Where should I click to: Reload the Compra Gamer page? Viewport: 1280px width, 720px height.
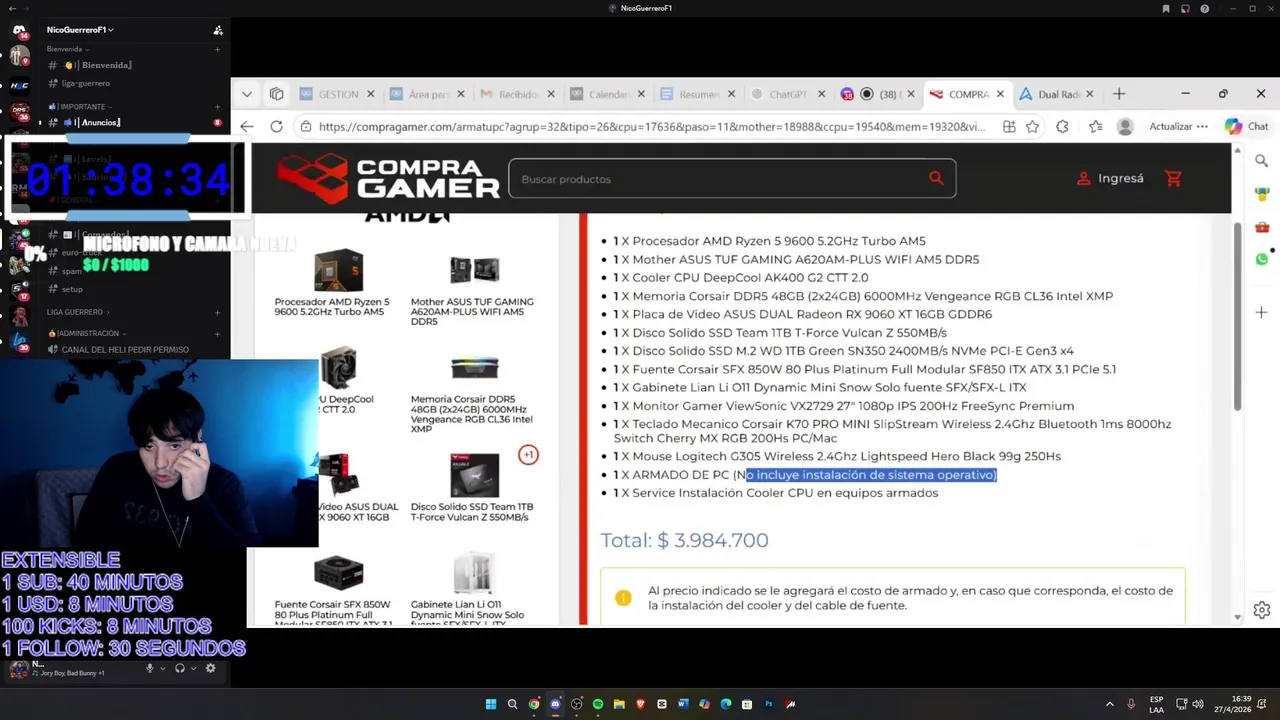tap(276, 127)
